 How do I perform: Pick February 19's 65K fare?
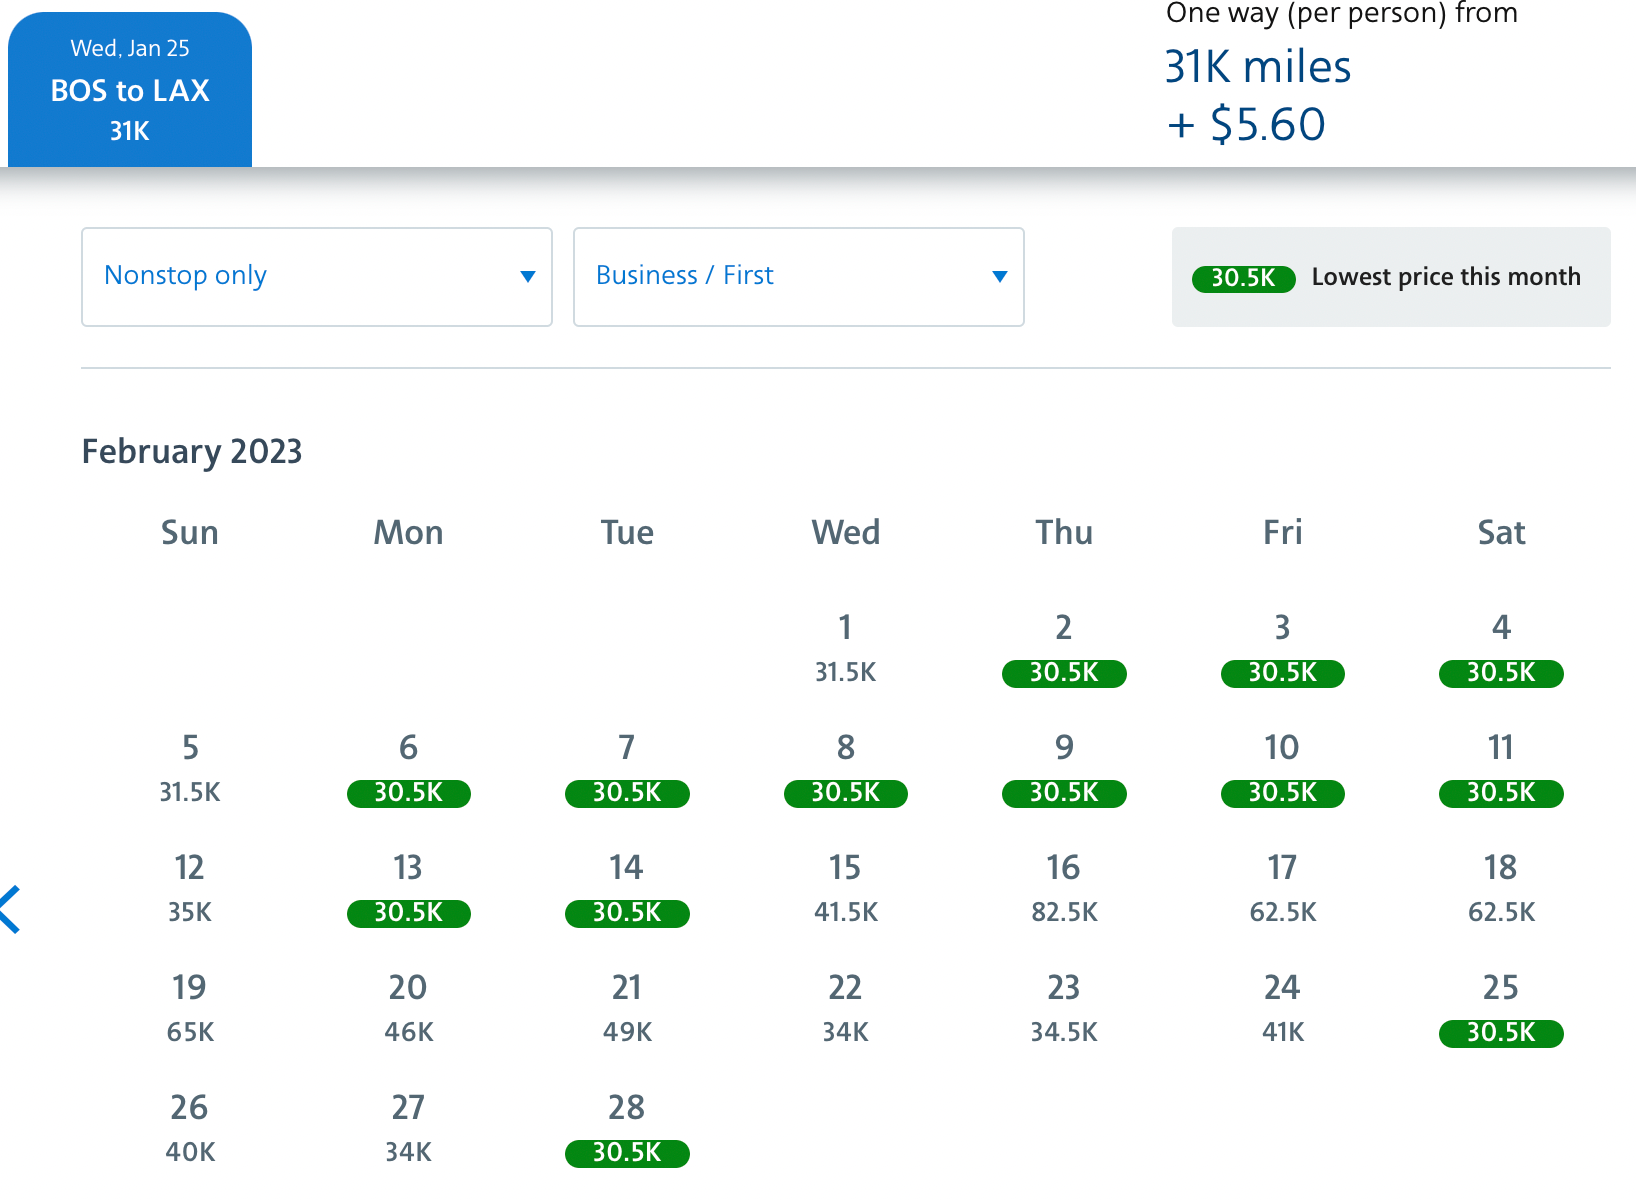click(189, 1010)
